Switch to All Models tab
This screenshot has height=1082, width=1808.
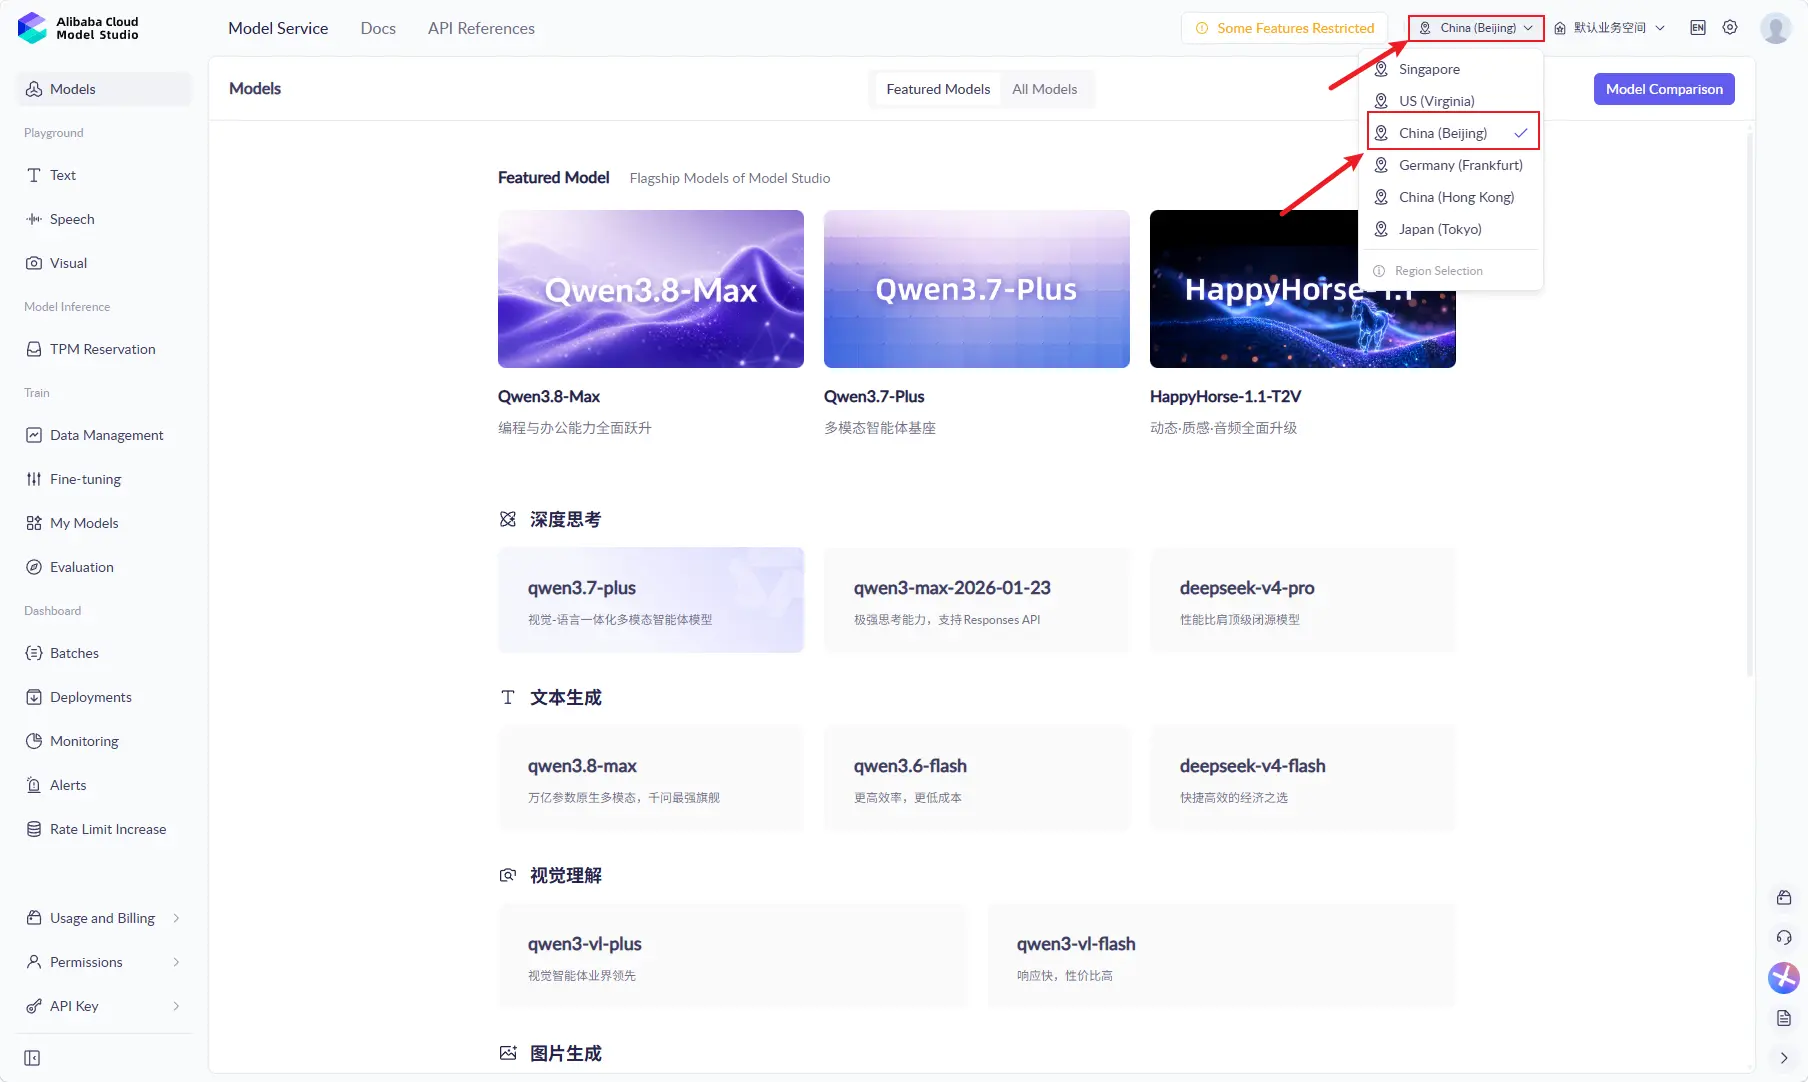[1044, 89]
